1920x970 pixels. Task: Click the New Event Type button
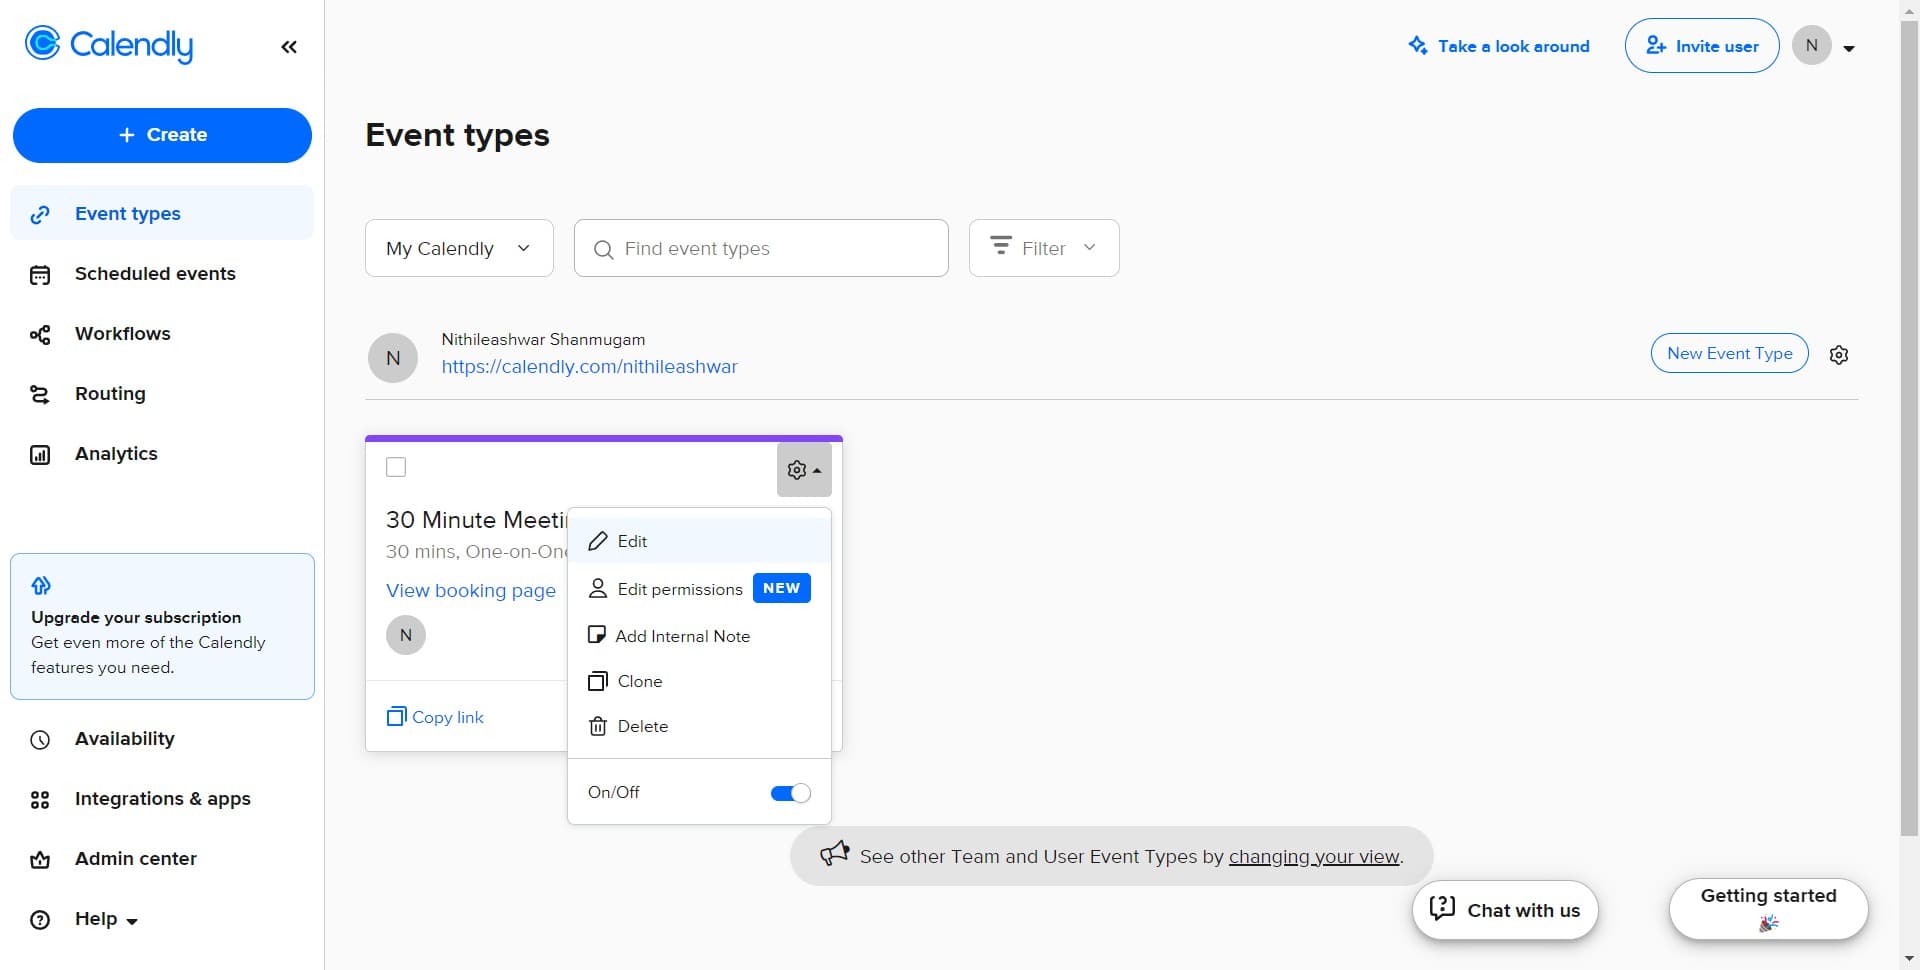pos(1729,353)
